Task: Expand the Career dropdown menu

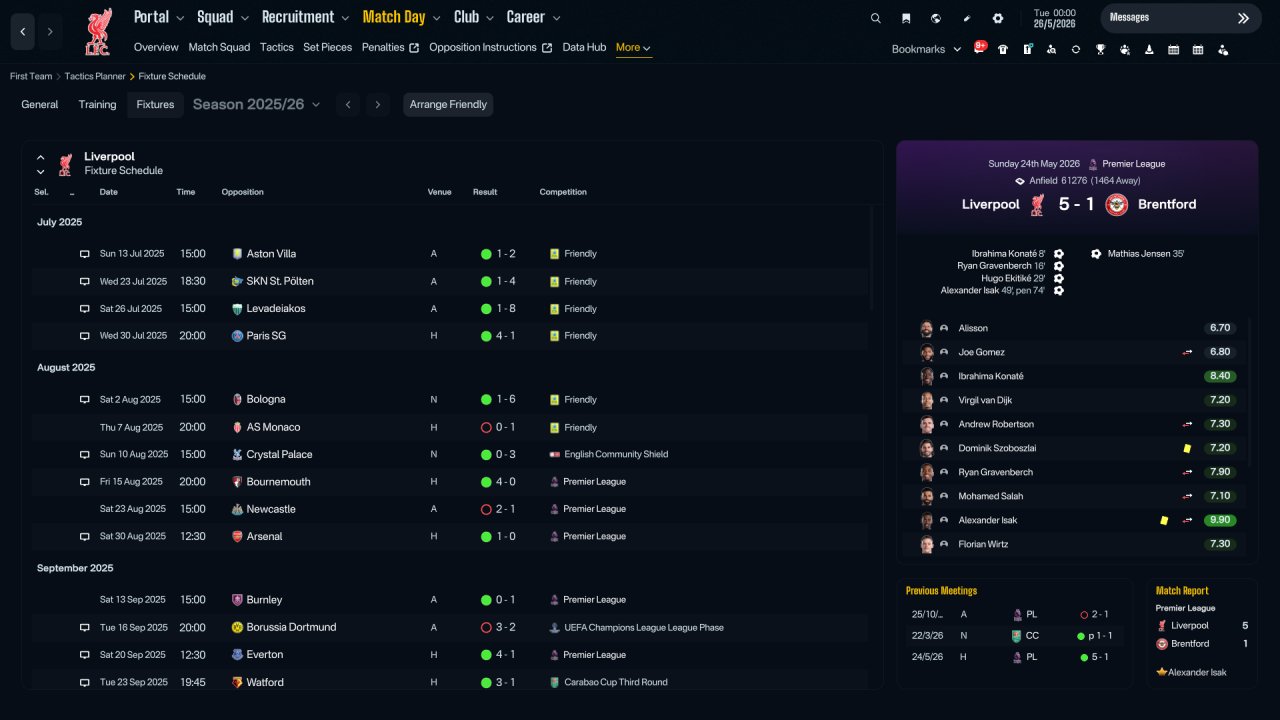Action: pos(534,17)
